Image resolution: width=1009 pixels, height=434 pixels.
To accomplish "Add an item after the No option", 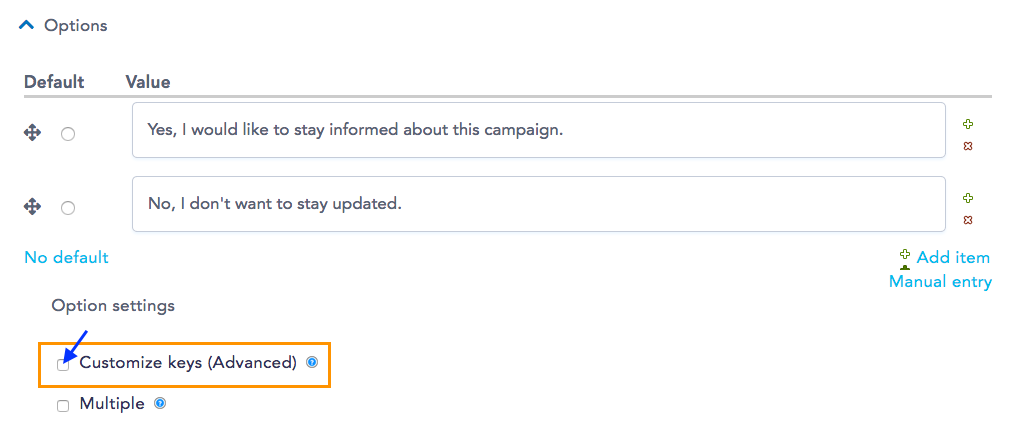I will (x=967, y=198).
